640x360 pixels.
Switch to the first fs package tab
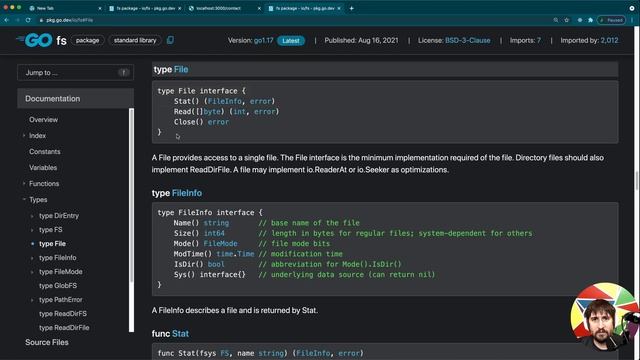pos(145,8)
